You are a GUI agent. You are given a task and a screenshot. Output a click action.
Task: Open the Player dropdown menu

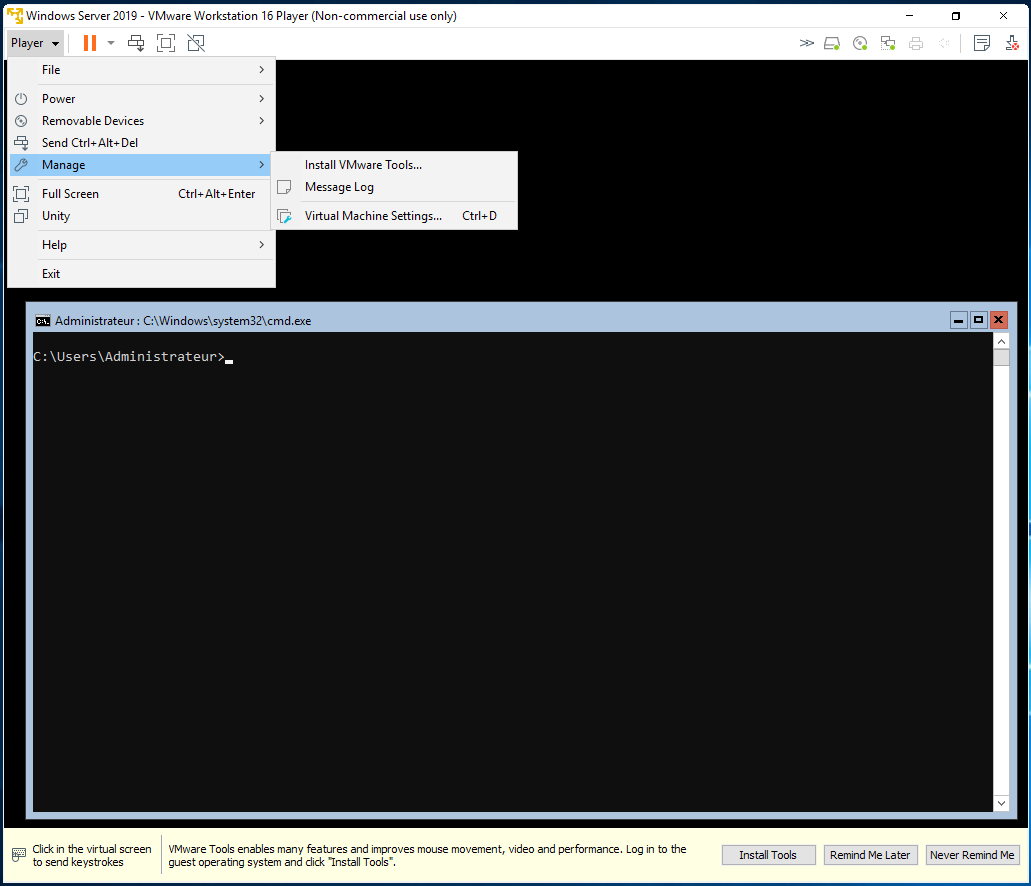(35, 43)
